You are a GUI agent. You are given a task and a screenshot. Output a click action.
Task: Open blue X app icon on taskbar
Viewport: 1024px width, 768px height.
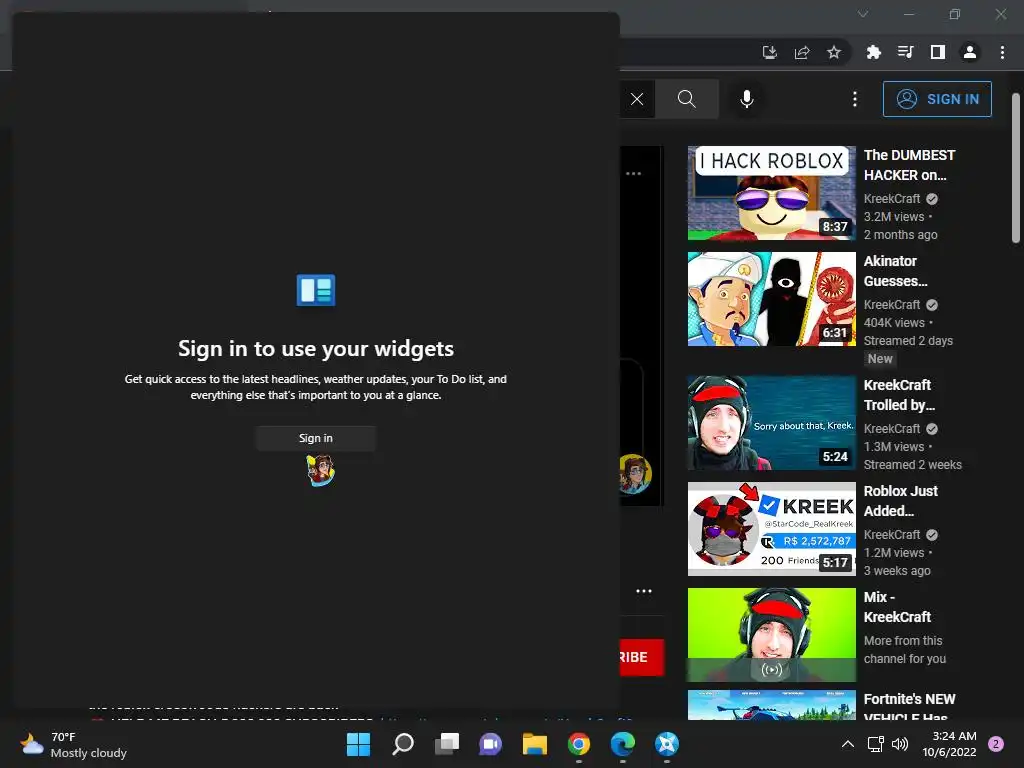point(667,744)
